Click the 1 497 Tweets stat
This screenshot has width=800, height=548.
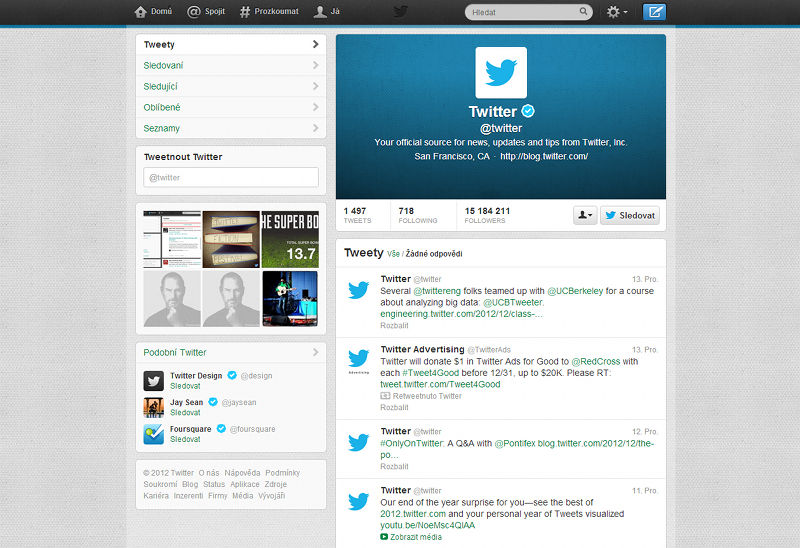point(357,215)
